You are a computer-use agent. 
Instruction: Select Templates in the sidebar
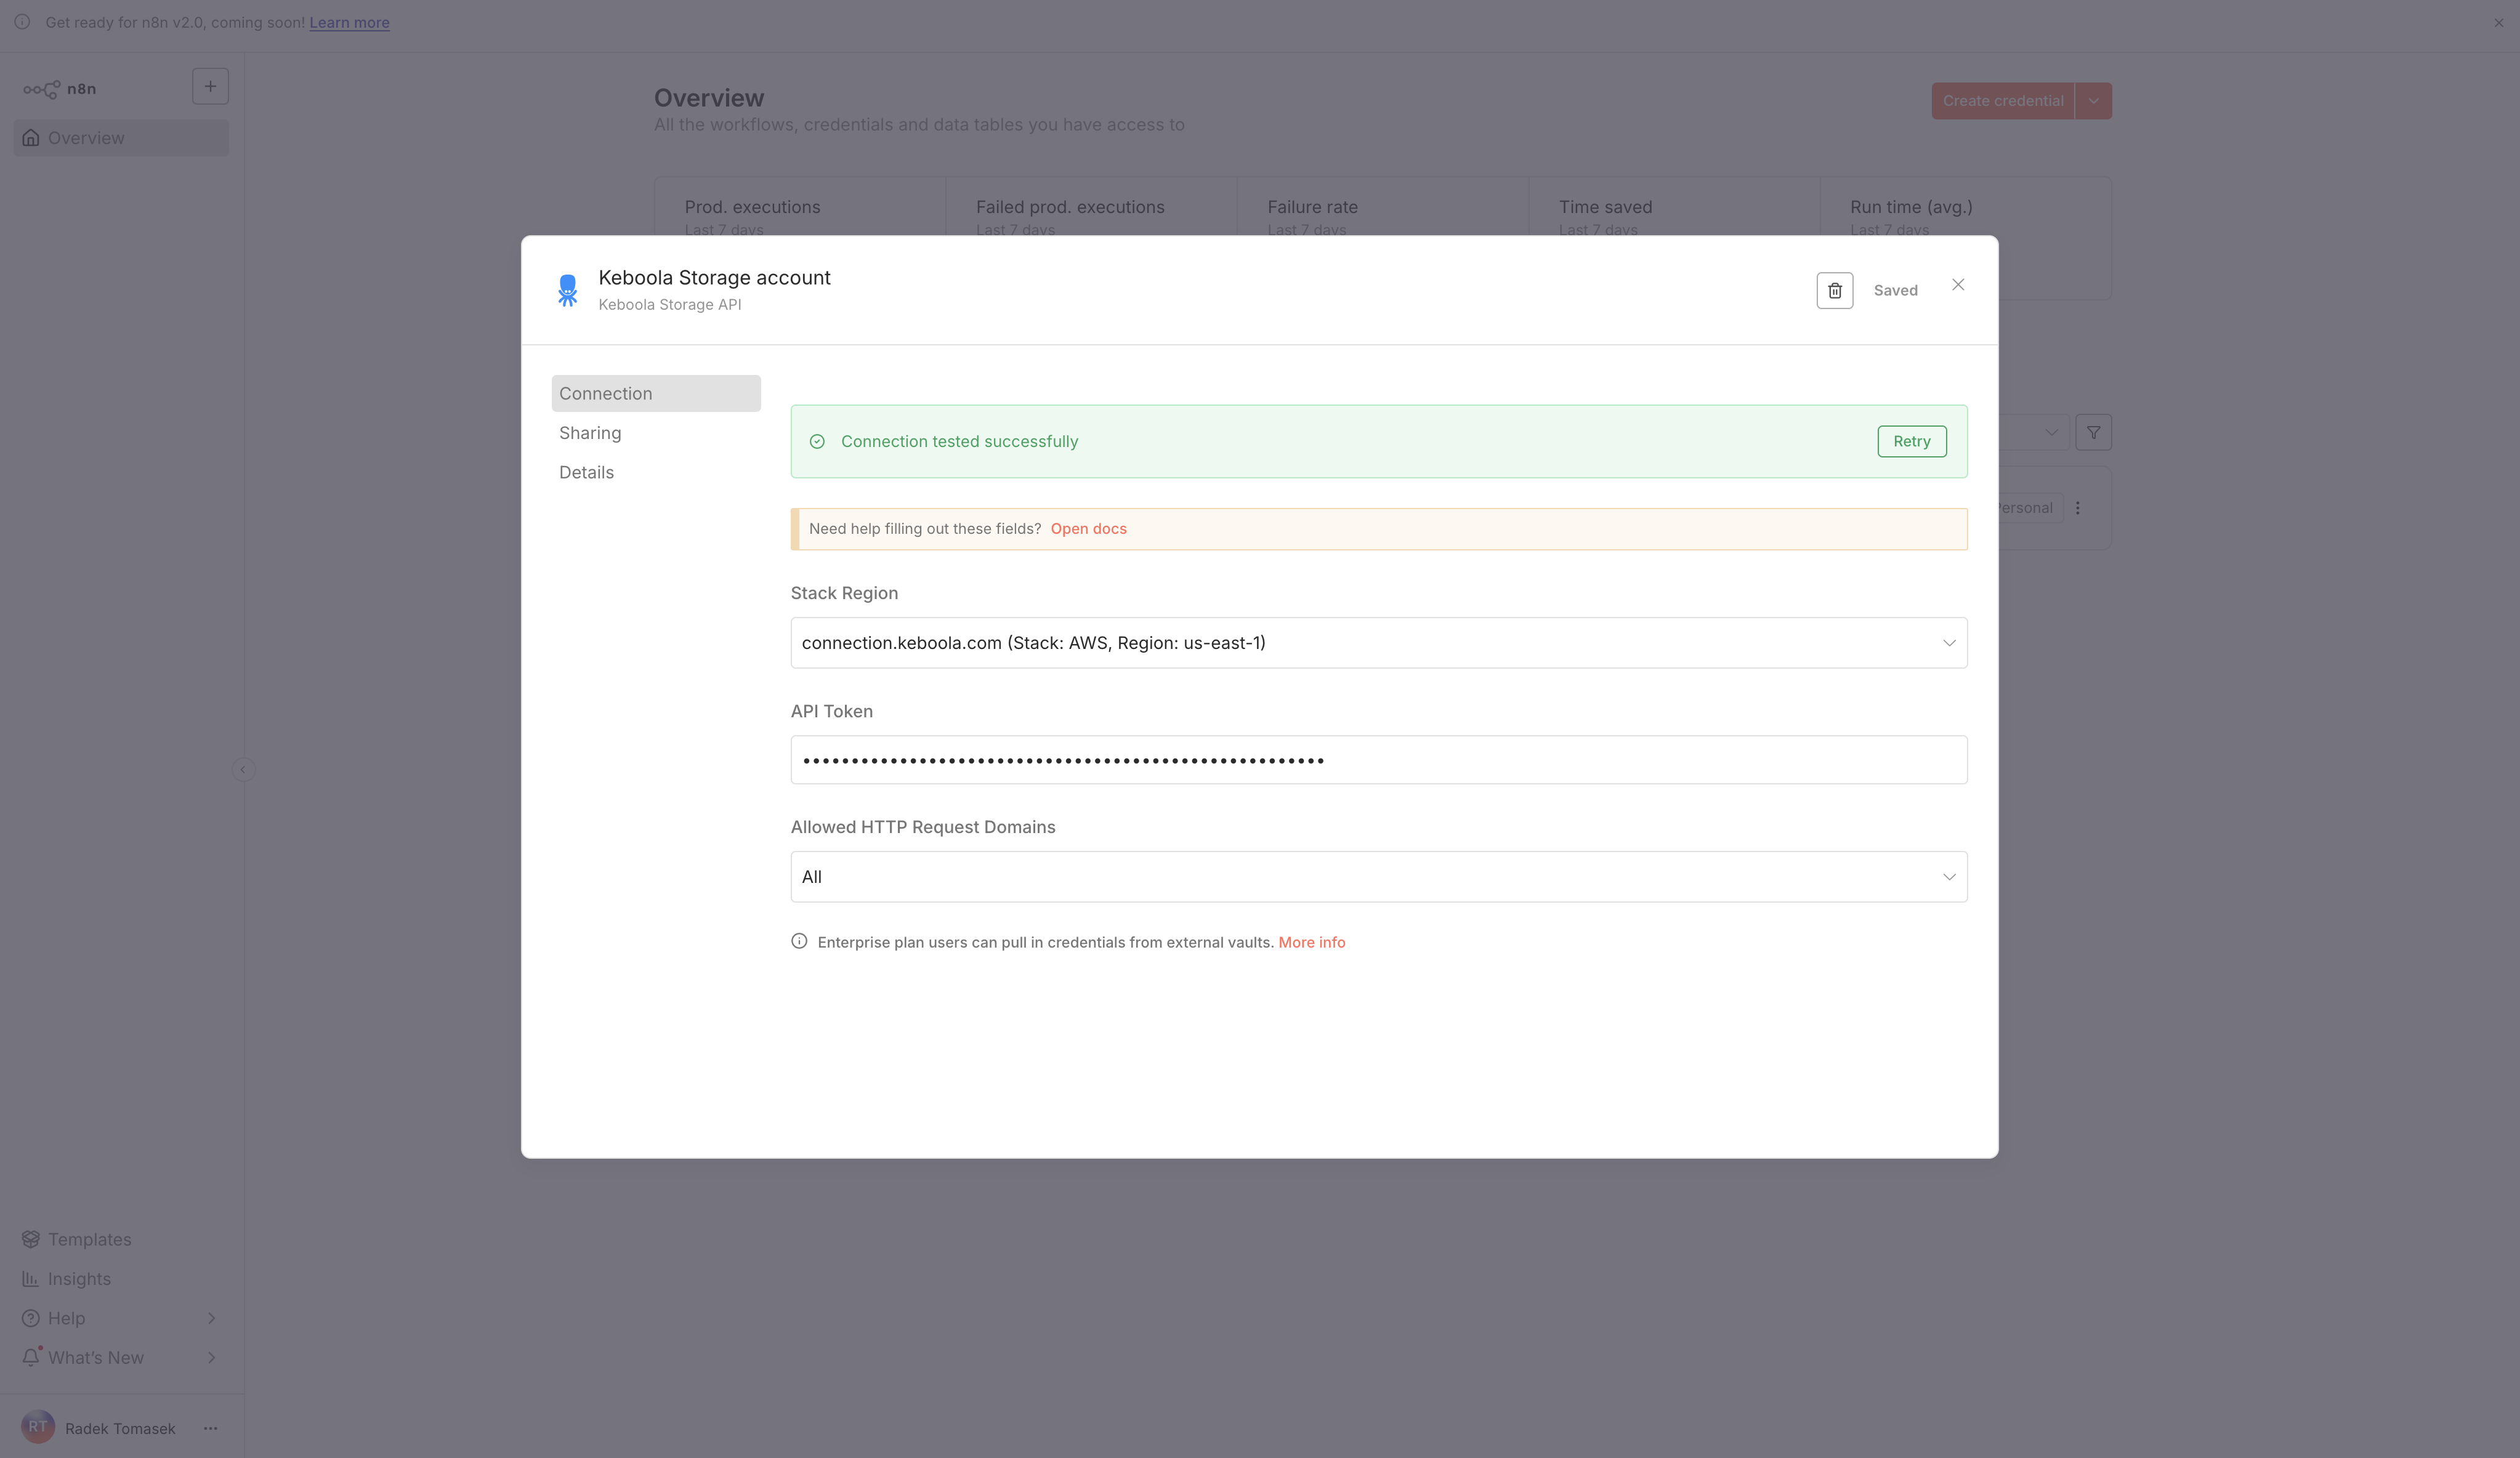(x=89, y=1238)
